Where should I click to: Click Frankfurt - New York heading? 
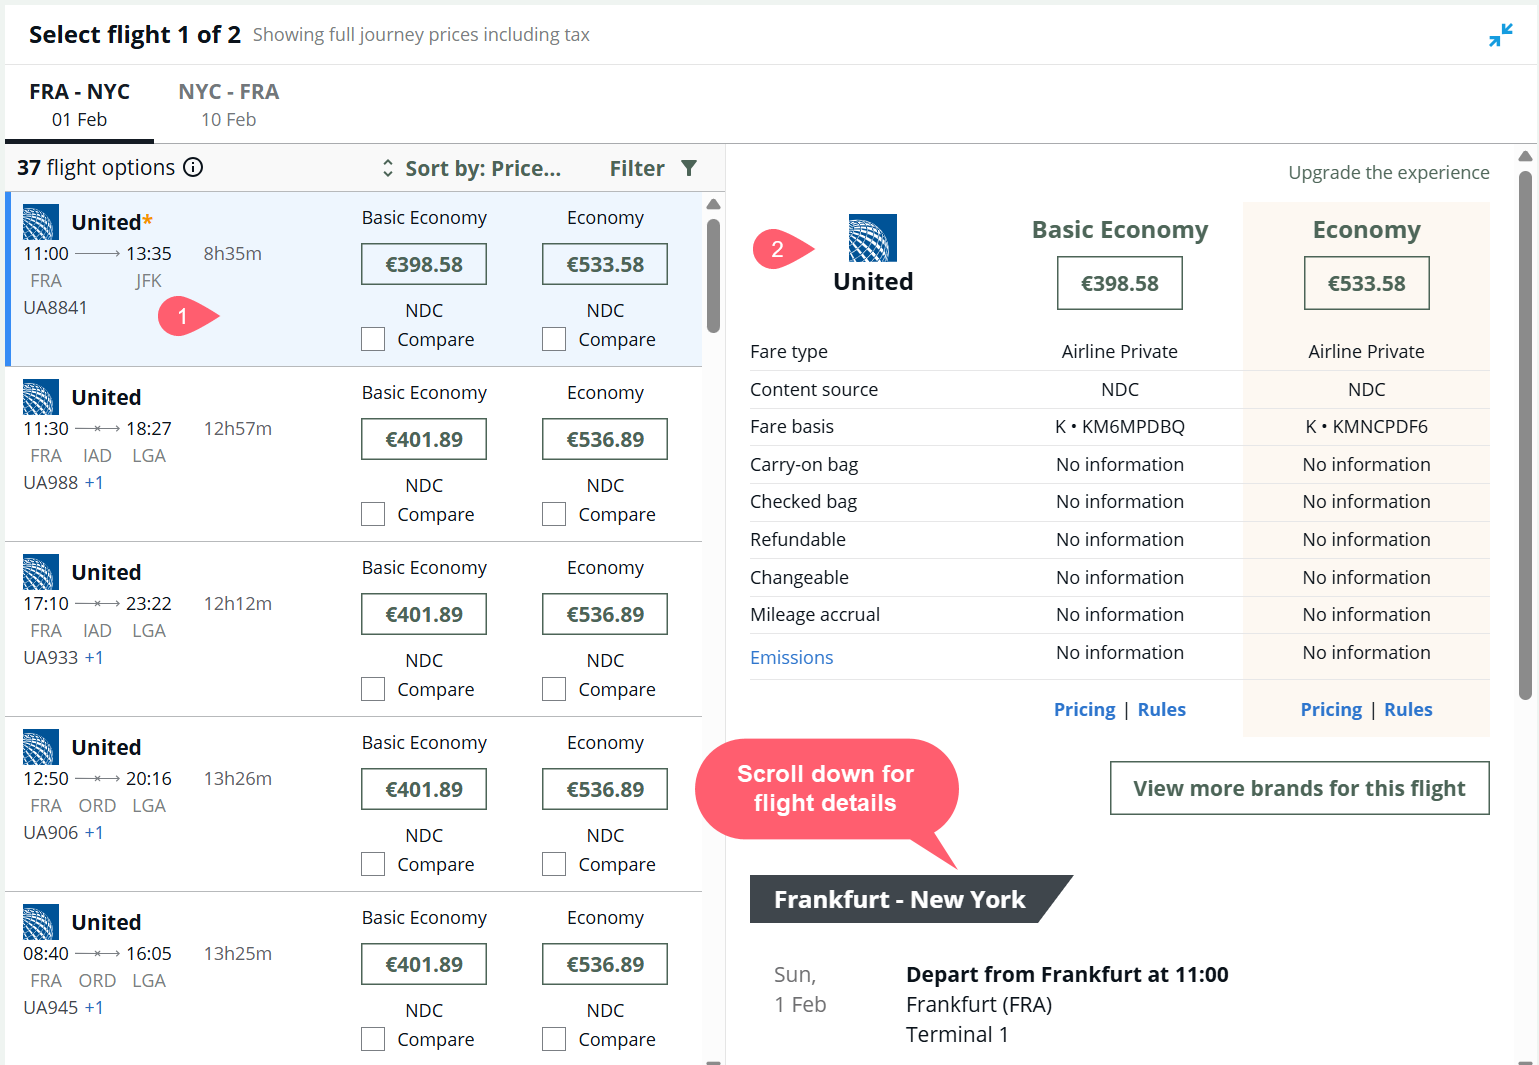click(x=900, y=899)
